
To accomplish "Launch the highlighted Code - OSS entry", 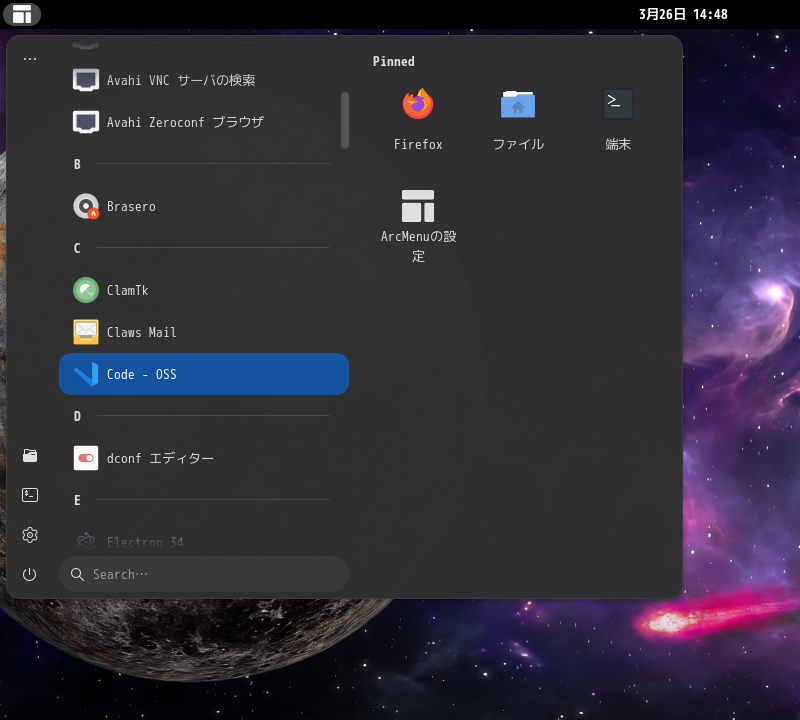I will point(204,374).
